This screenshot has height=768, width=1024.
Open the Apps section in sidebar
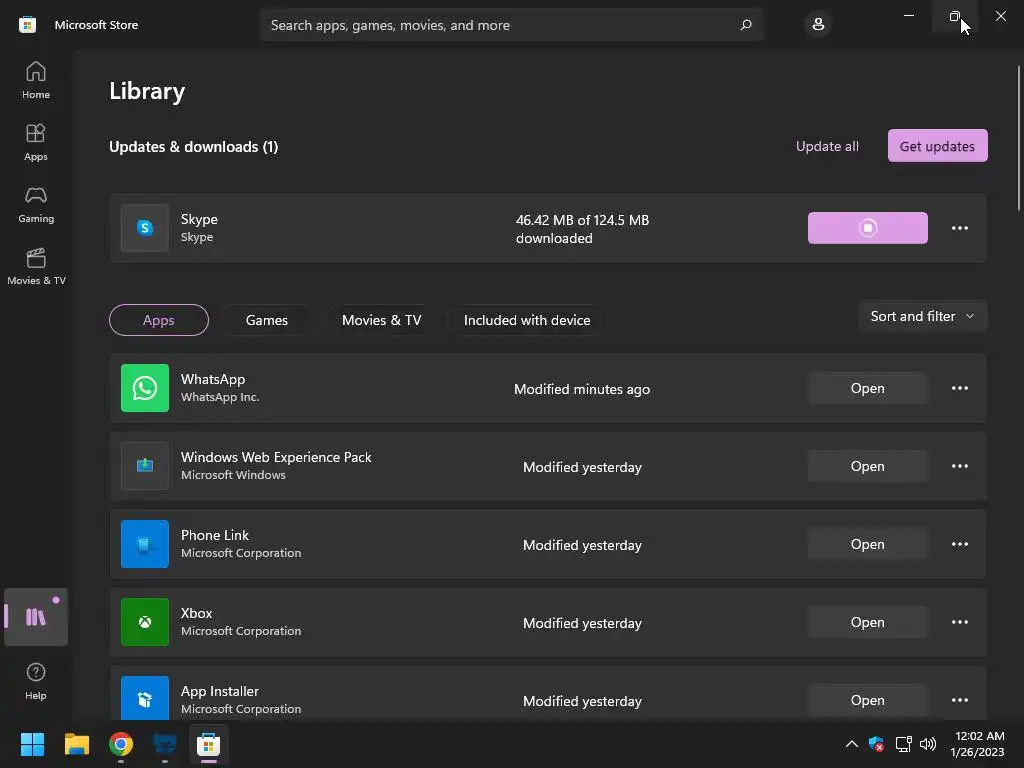(36, 142)
